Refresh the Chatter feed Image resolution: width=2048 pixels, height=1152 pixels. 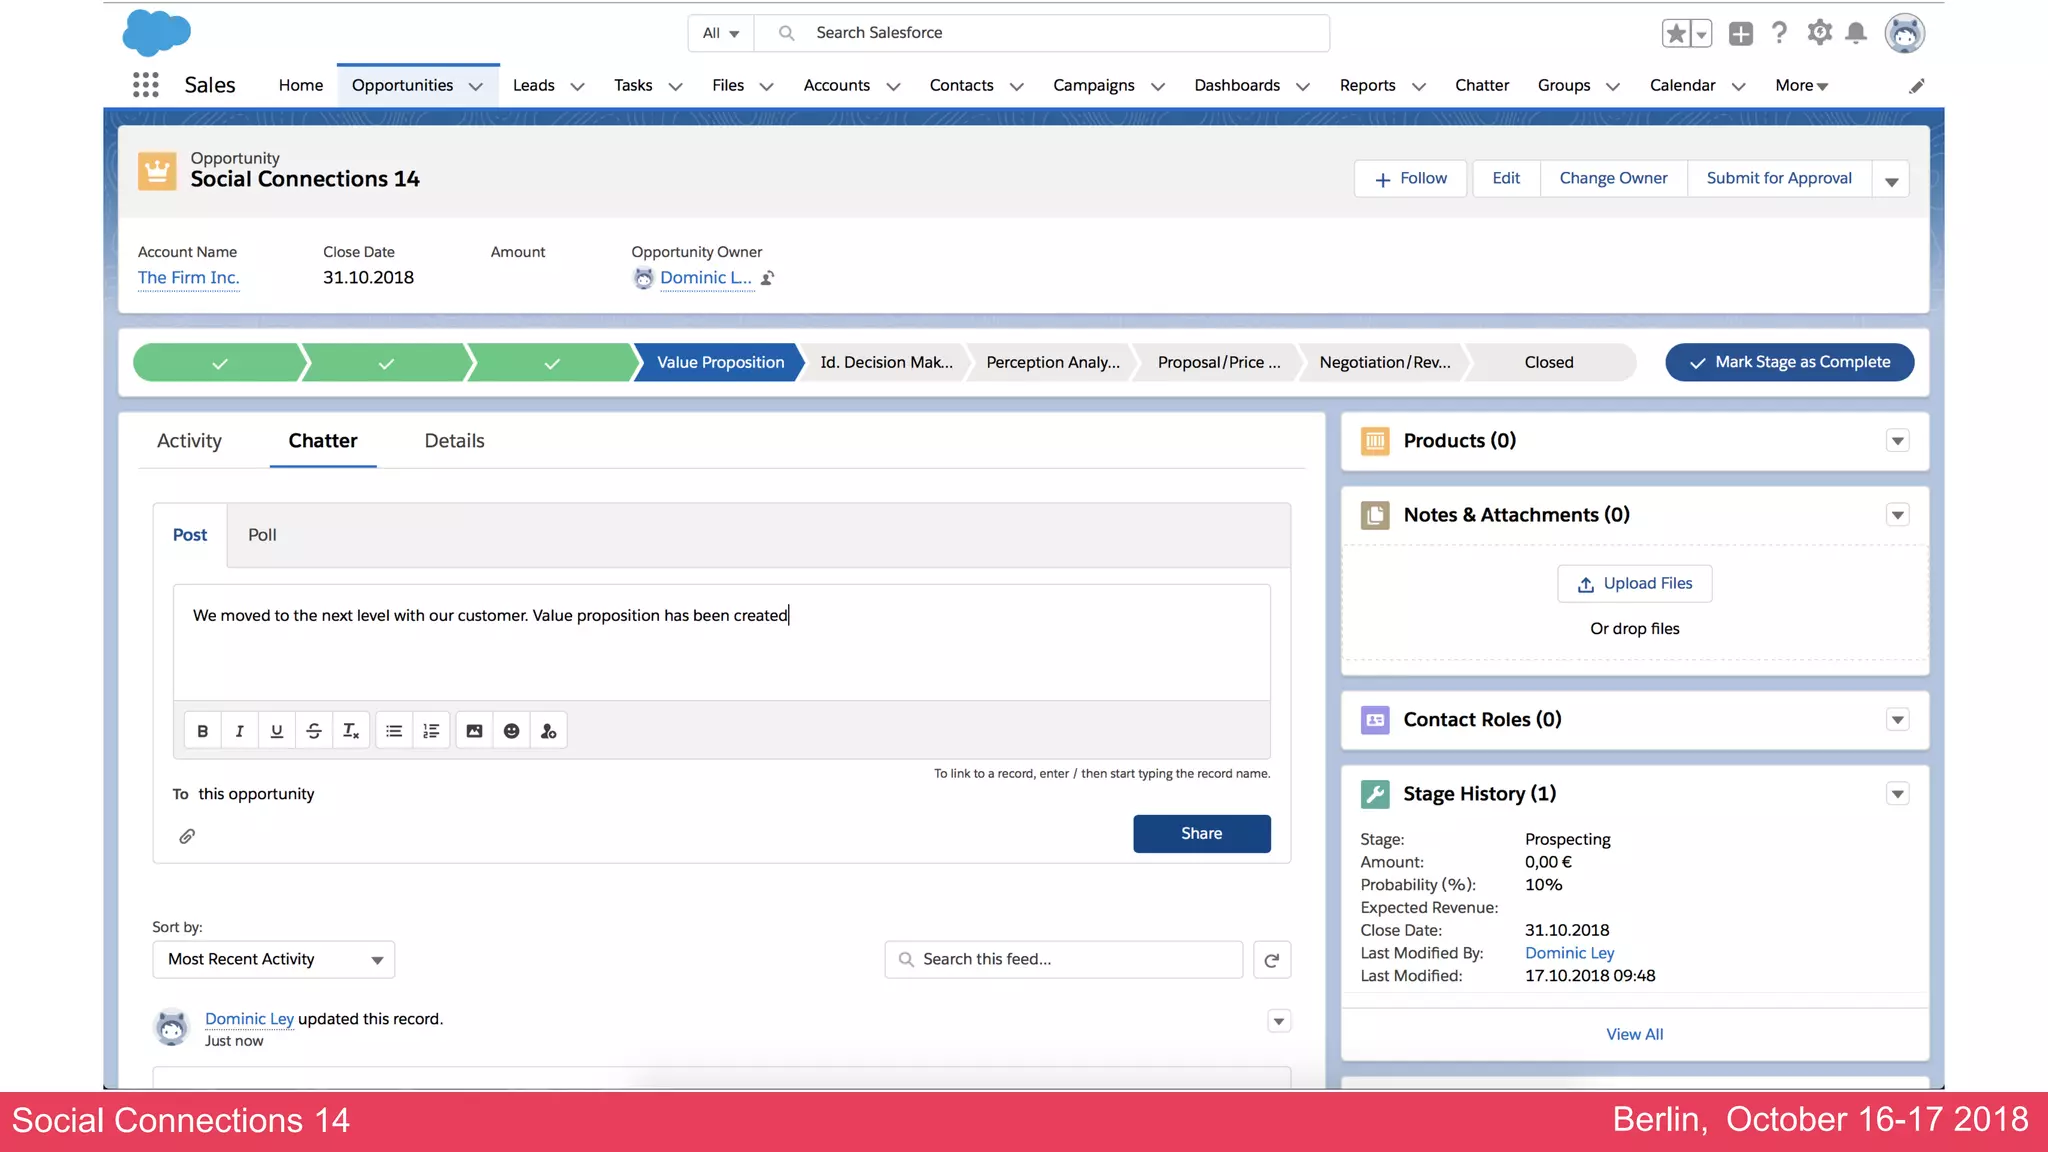[x=1271, y=960]
